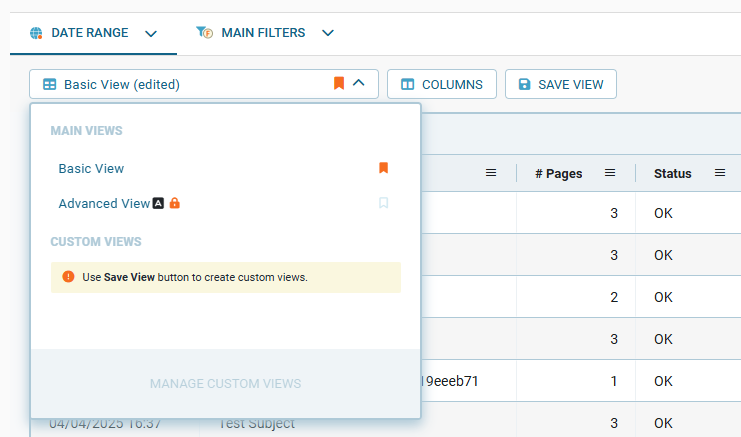Open Status column menu icon
The image size is (741, 437).
(720, 173)
